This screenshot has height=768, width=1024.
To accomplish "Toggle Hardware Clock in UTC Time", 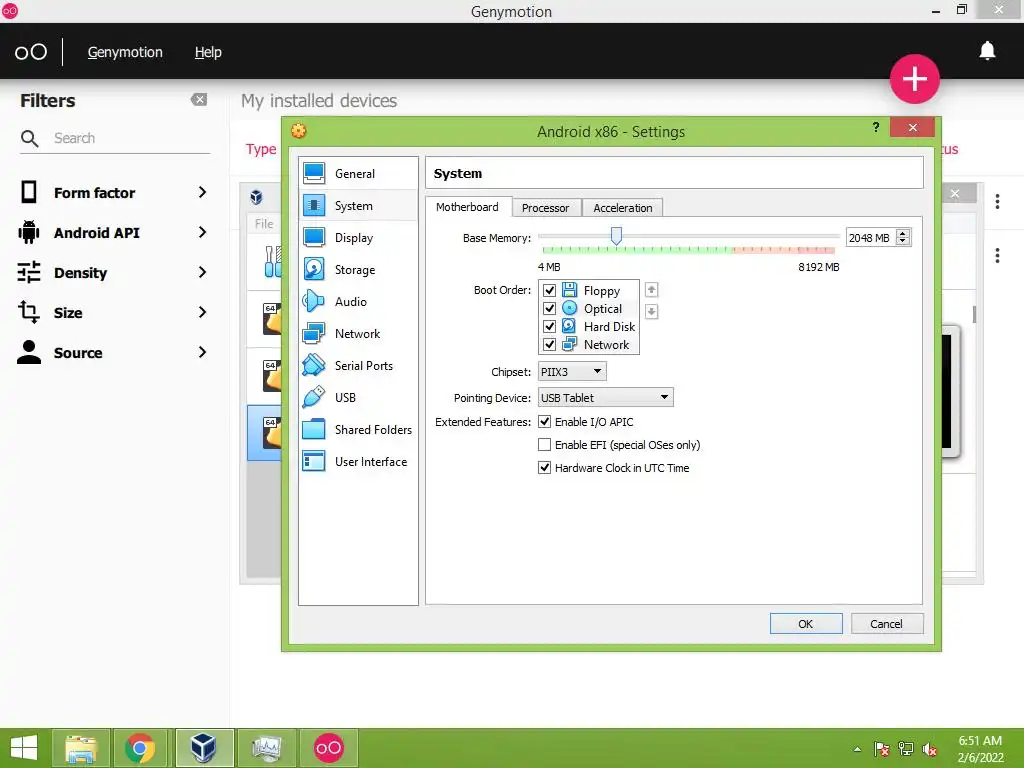I will (544, 468).
